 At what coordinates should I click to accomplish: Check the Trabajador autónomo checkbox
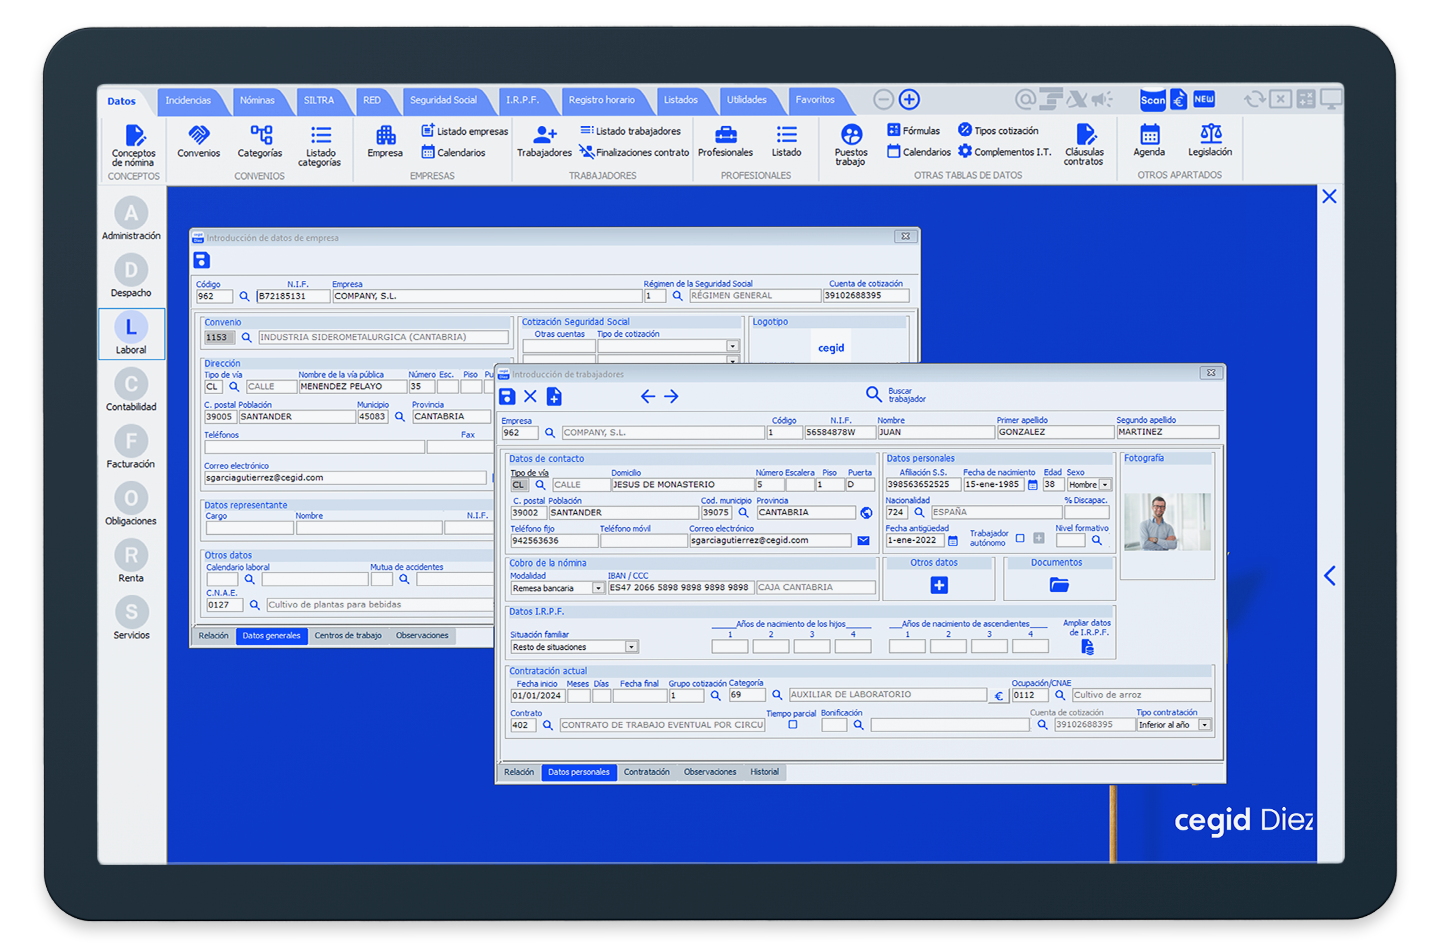1020,538
